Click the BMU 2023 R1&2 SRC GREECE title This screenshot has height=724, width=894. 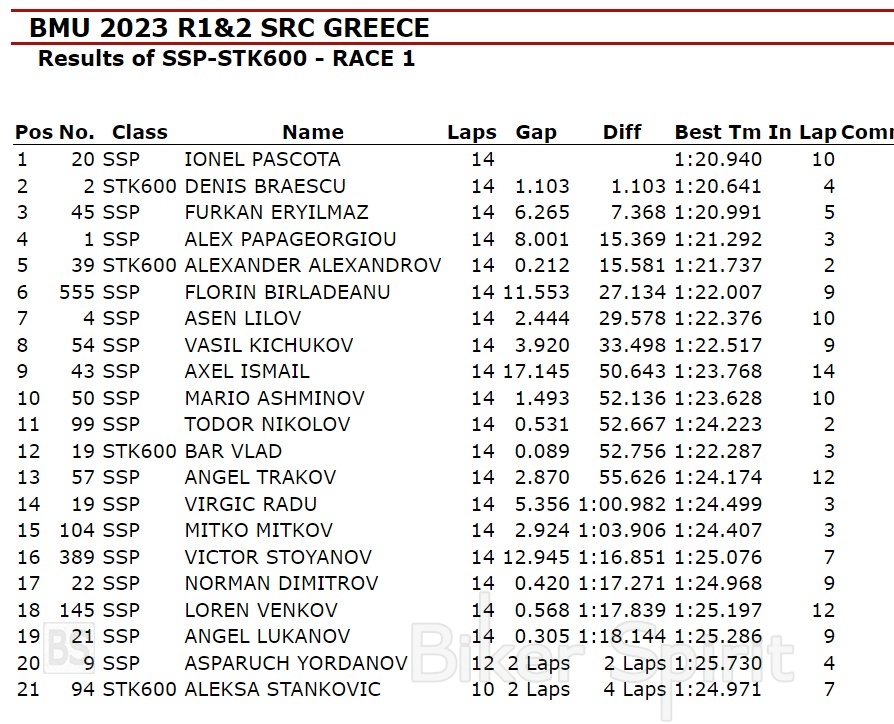(x=230, y=28)
